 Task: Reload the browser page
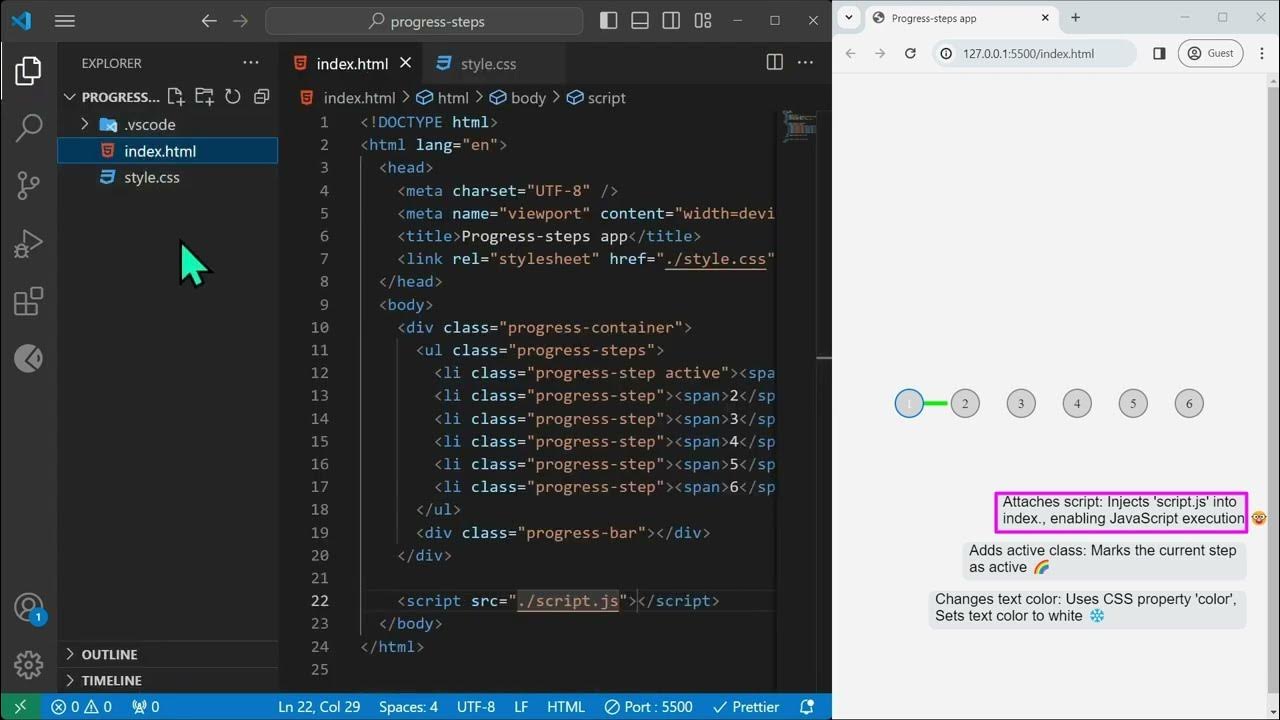(x=910, y=53)
